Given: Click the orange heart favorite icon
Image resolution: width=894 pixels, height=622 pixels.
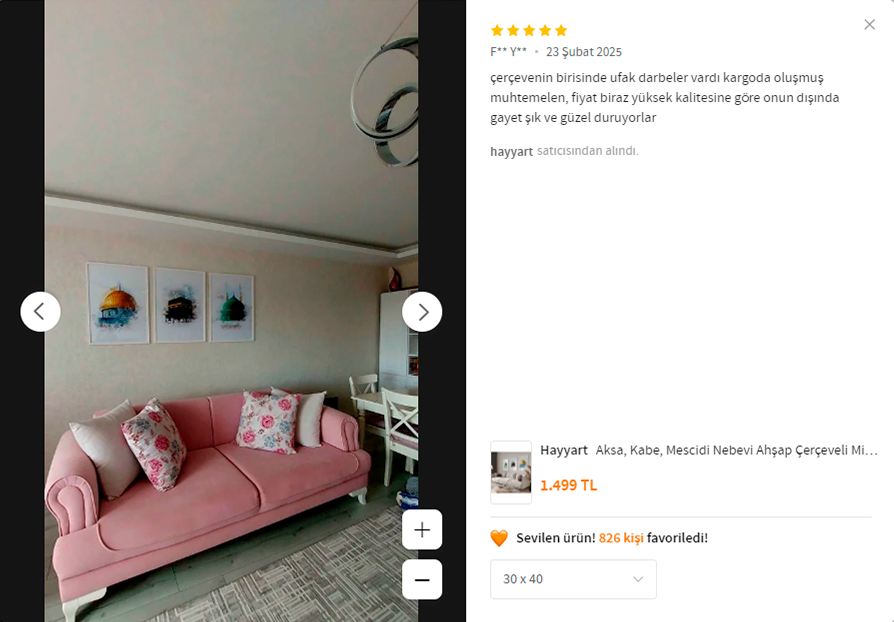Looking at the screenshot, I should tap(499, 538).
